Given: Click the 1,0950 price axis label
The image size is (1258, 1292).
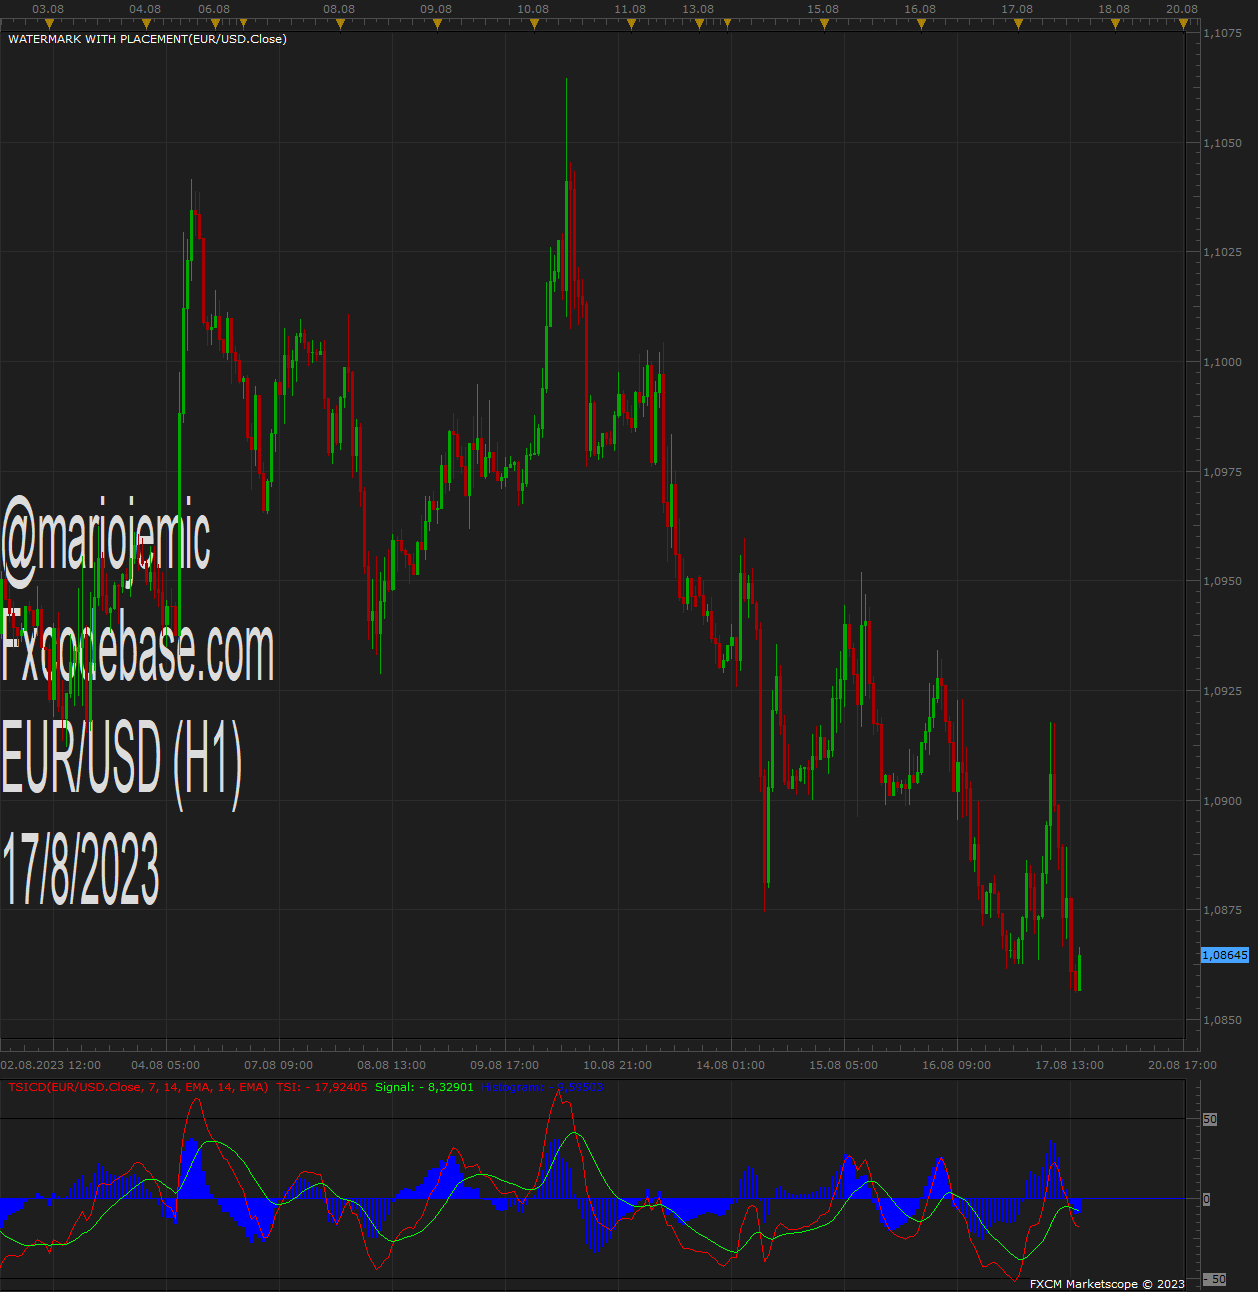Looking at the screenshot, I should pos(1222,581).
